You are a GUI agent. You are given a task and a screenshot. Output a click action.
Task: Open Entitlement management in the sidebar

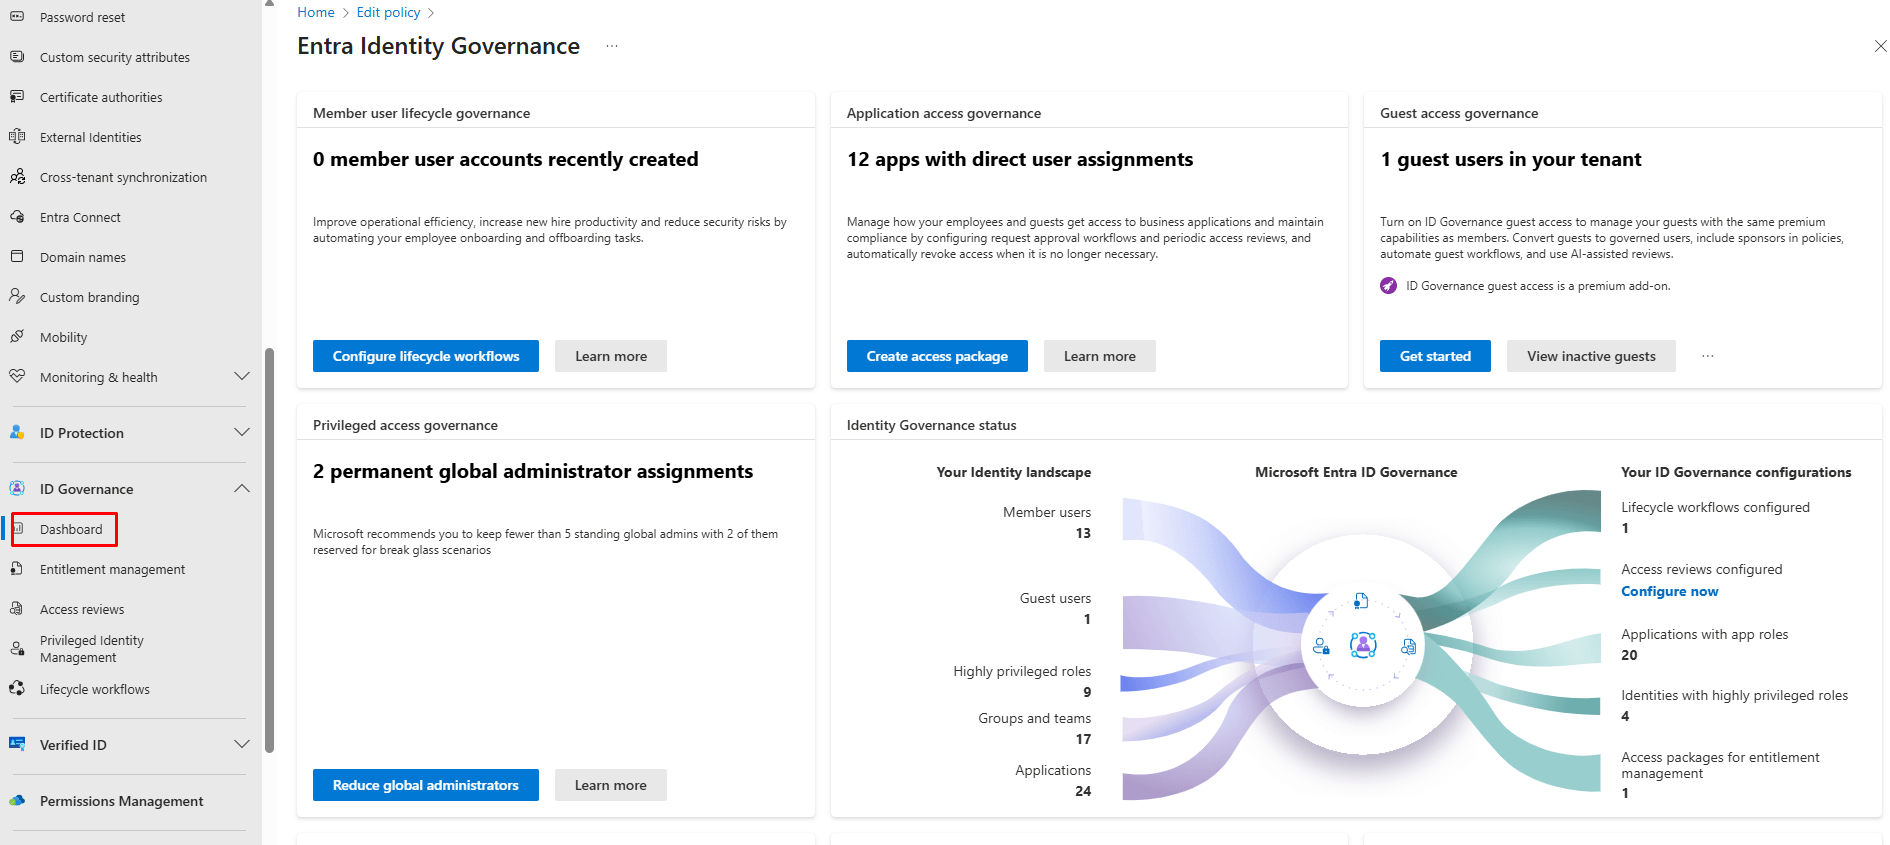click(112, 569)
